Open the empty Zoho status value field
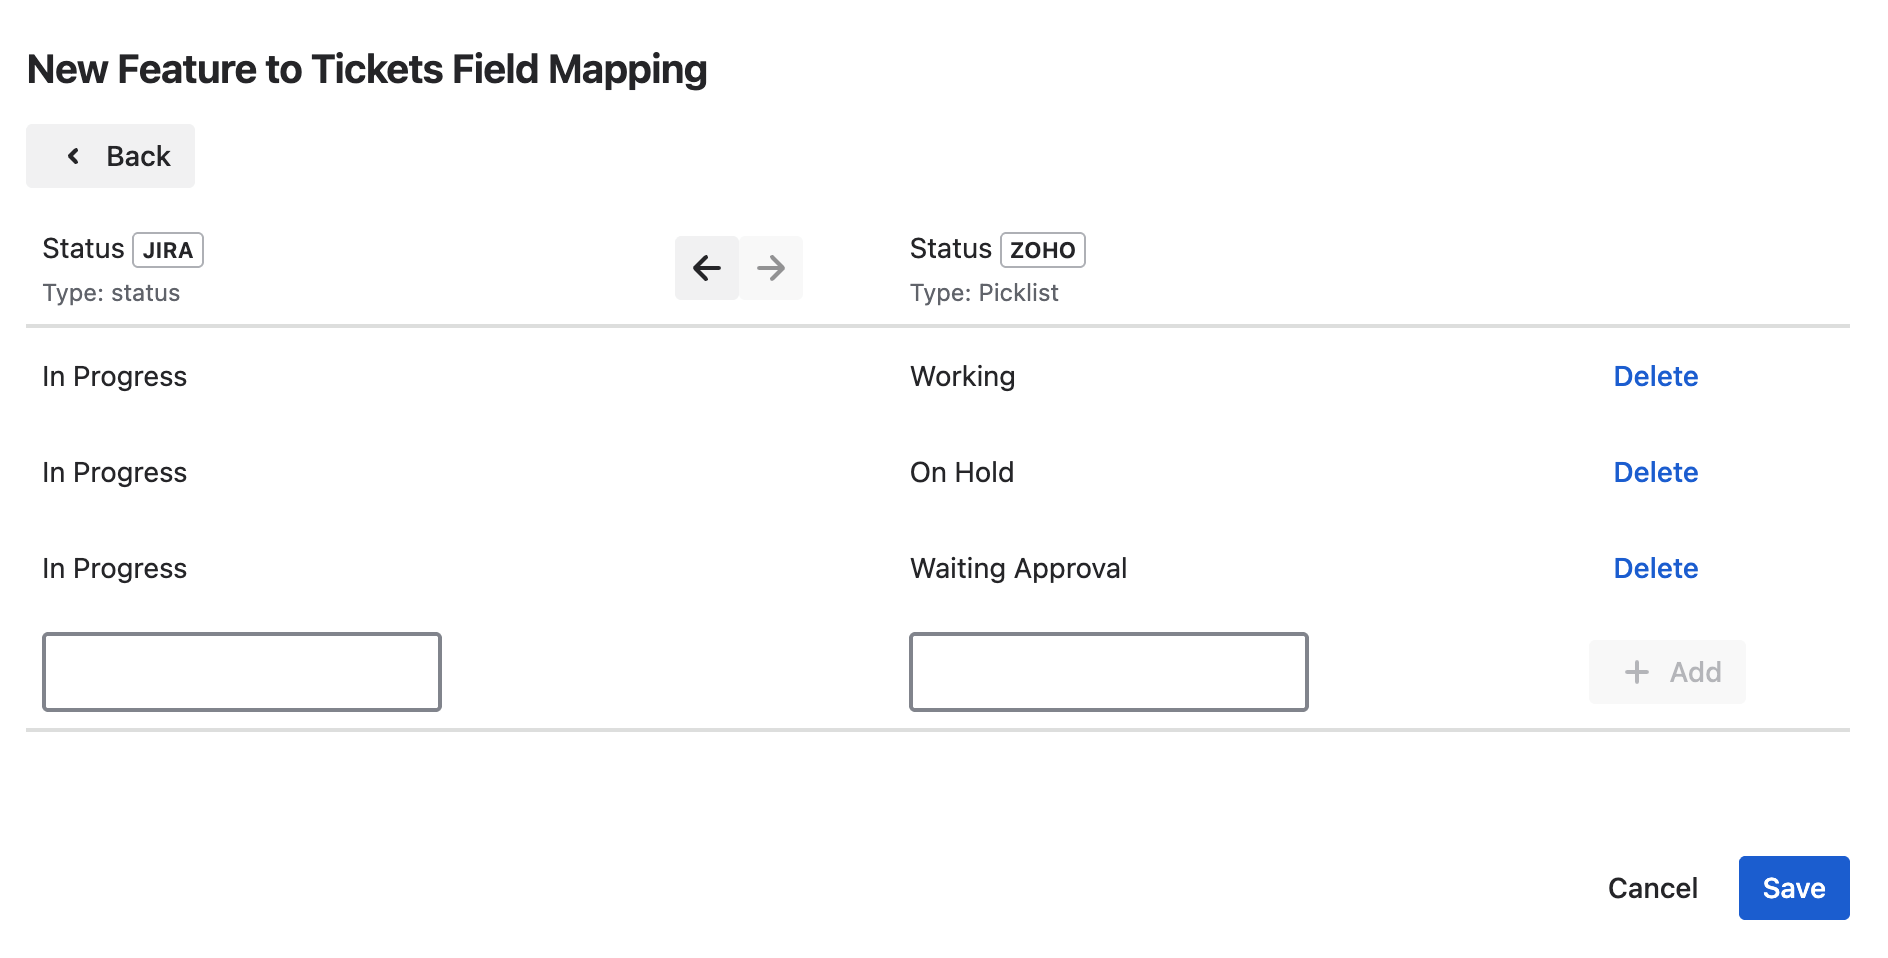Viewport: 1888px width, 958px height. click(x=1108, y=672)
